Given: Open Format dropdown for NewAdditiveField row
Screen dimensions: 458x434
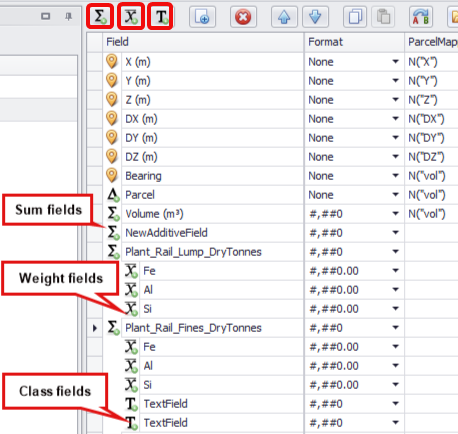Looking at the screenshot, I should pyautogui.click(x=395, y=233).
